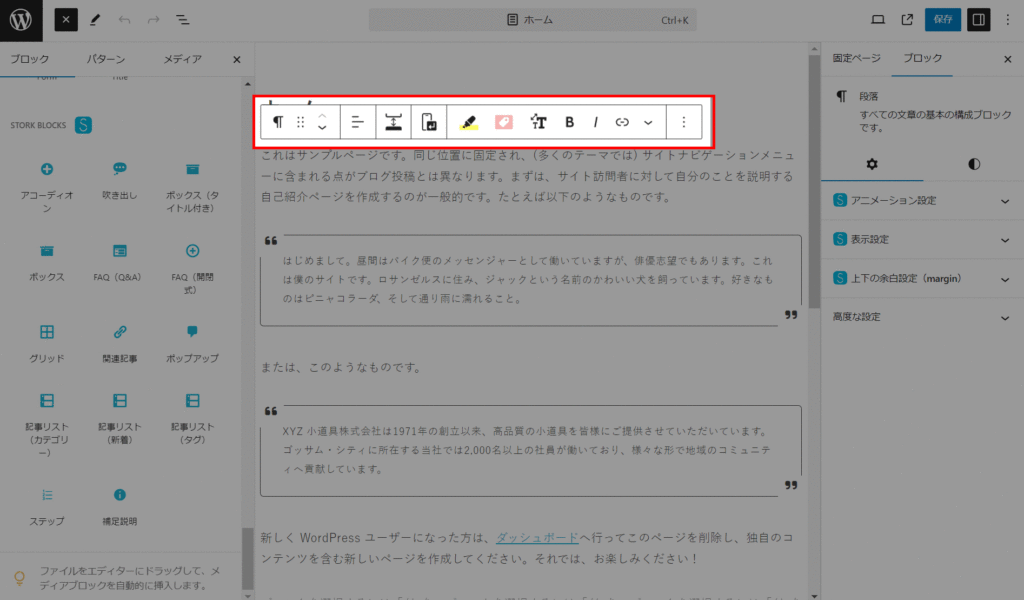This screenshot has height=600, width=1024.
Task: Select the gear settings sub-tab
Action: coord(872,164)
